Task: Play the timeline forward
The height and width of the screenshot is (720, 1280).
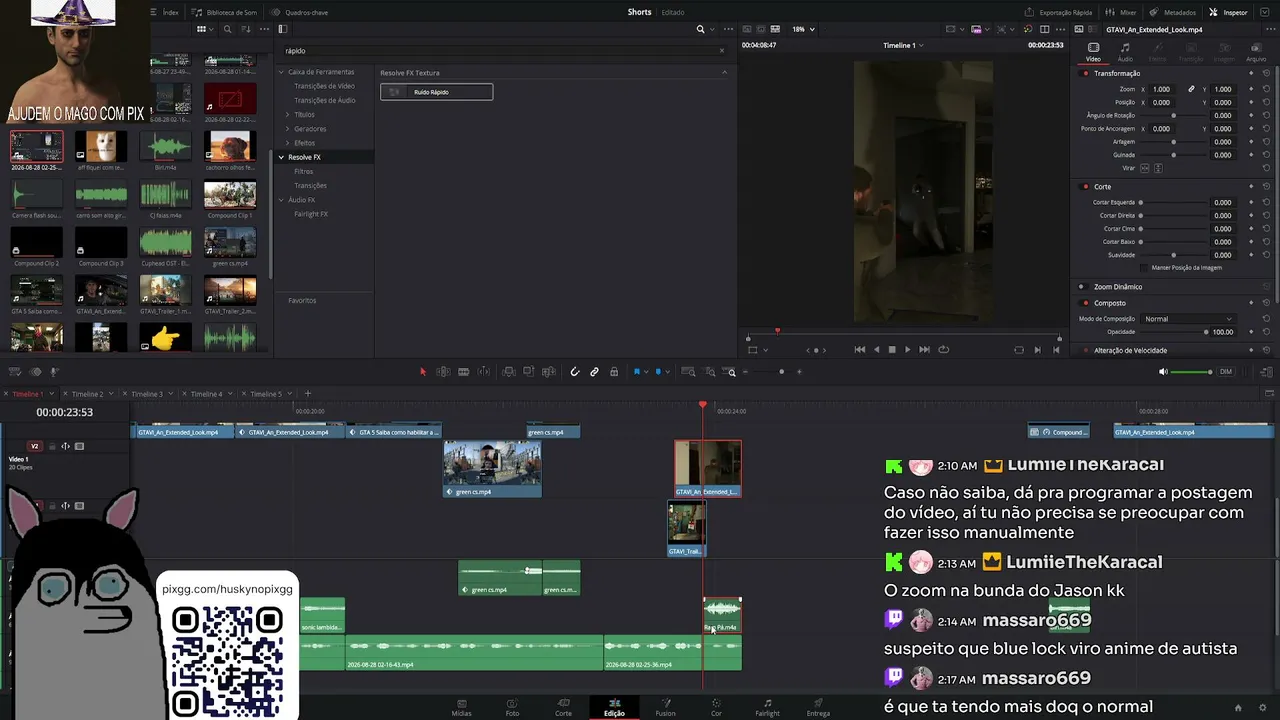Action: (x=908, y=350)
